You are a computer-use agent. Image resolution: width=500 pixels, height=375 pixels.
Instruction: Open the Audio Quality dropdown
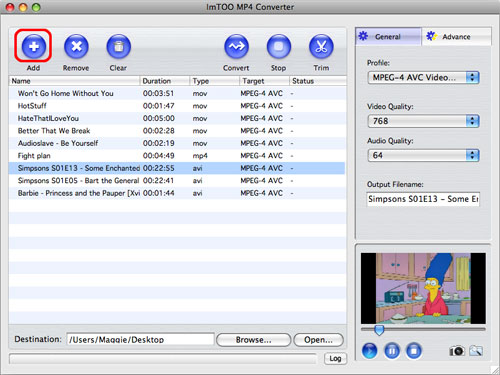pos(423,155)
